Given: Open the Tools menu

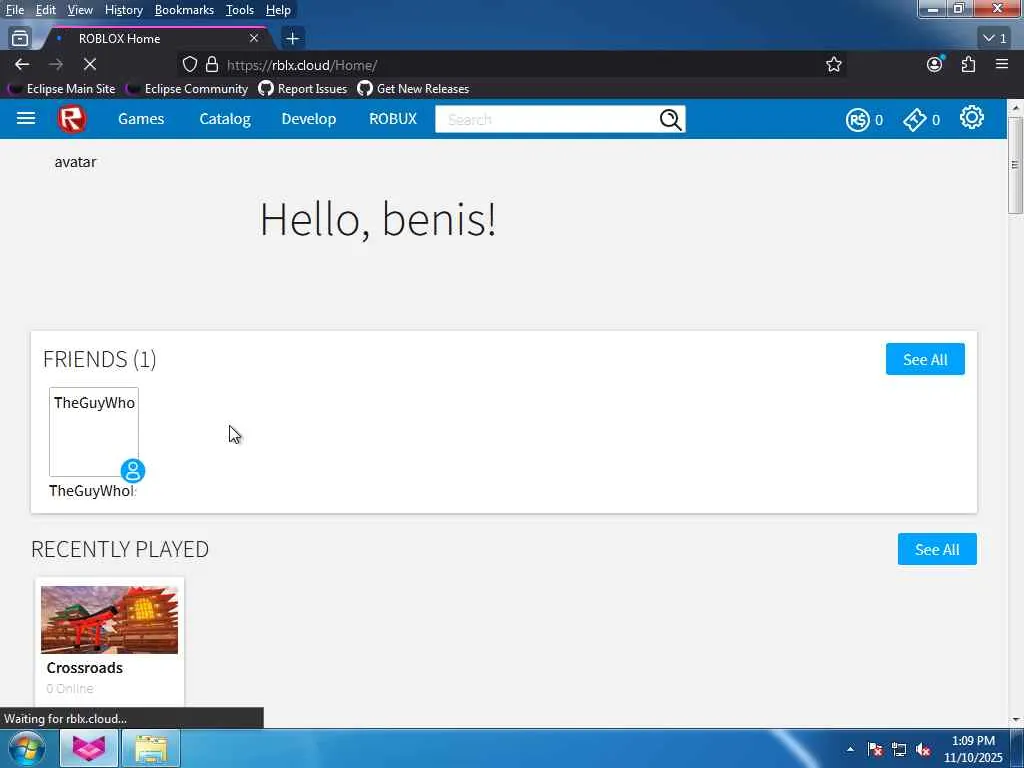Looking at the screenshot, I should (x=240, y=10).
